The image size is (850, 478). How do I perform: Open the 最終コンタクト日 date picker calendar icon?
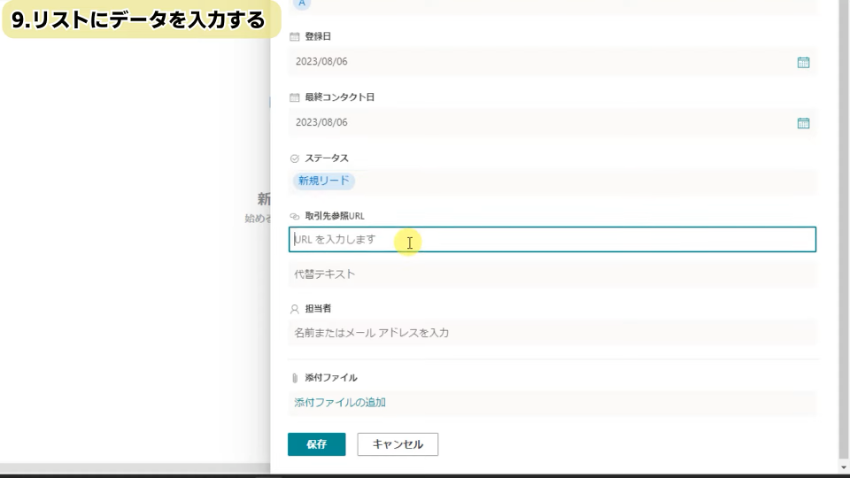(803, 123)
